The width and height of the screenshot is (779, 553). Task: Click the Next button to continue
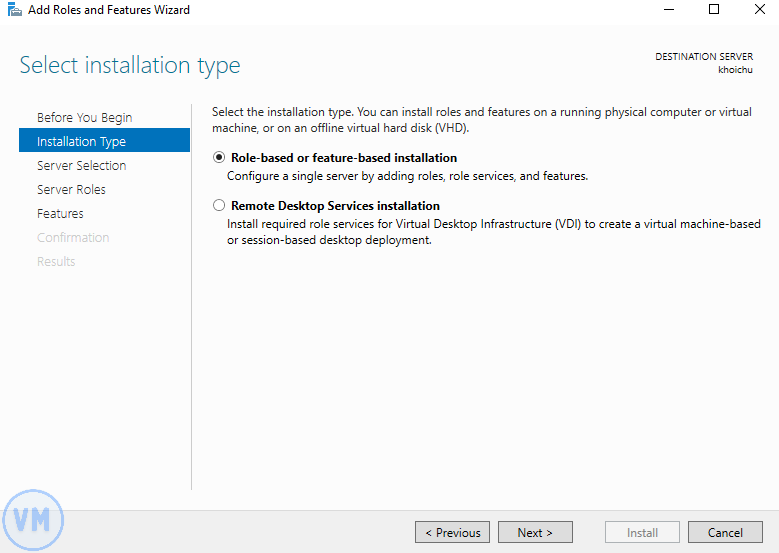(x=535, y=532)
